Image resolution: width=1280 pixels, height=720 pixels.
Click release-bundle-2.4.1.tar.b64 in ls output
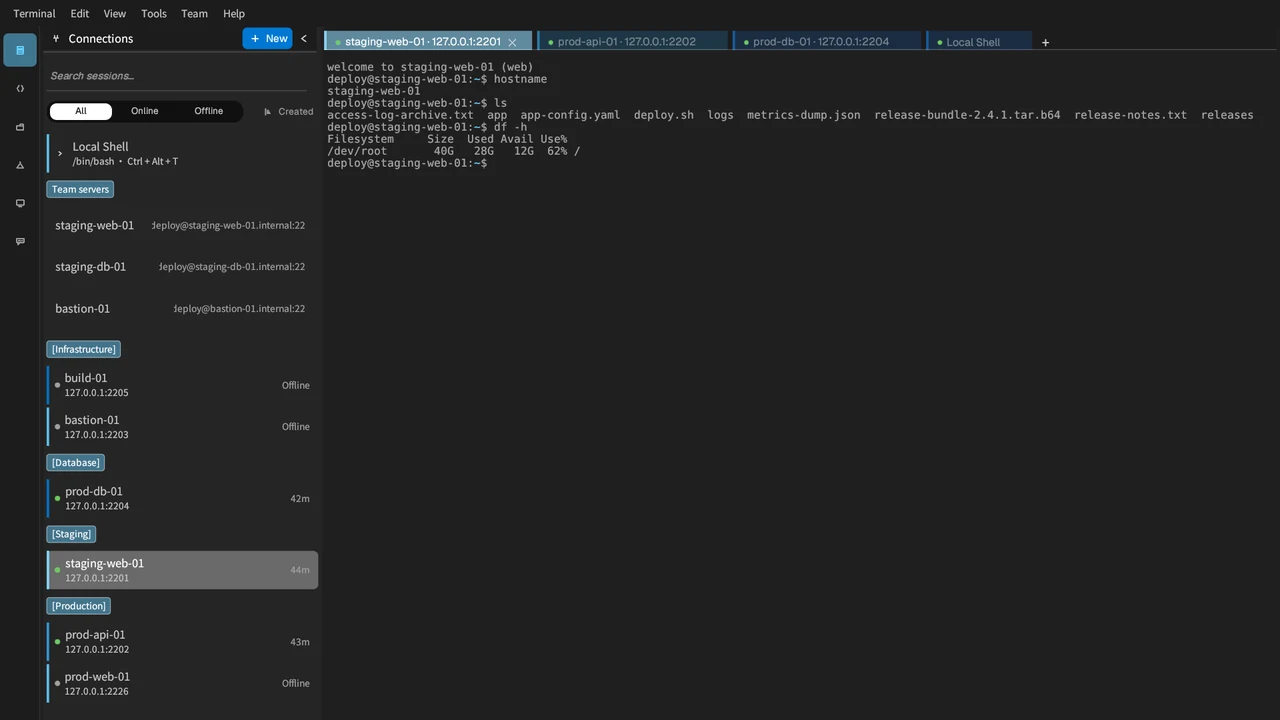coord(967,115)
